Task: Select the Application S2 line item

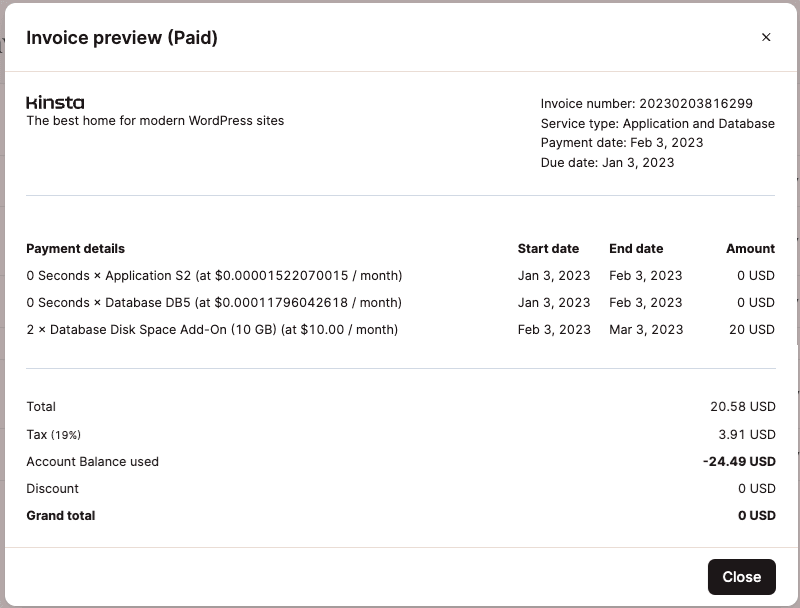Action: (215, 275)
